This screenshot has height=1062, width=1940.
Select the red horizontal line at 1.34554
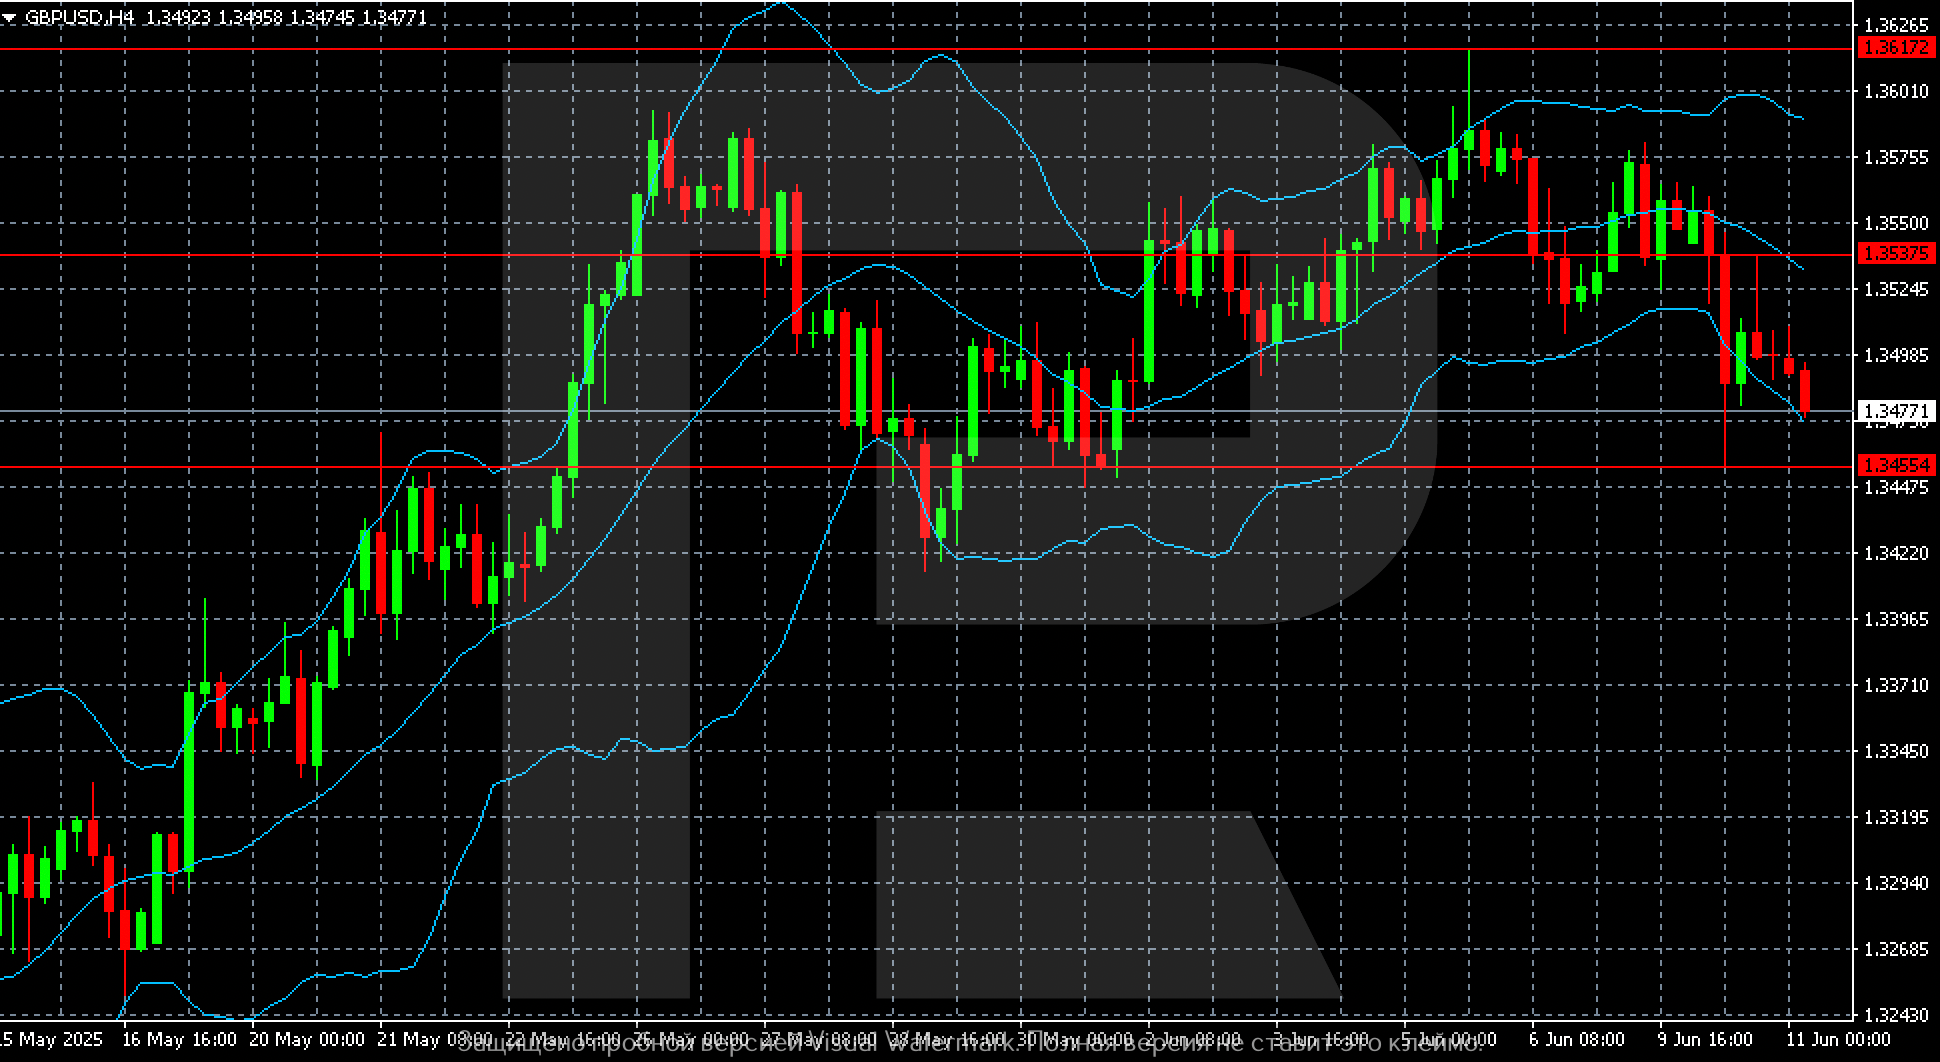click(x=926, y=467)
